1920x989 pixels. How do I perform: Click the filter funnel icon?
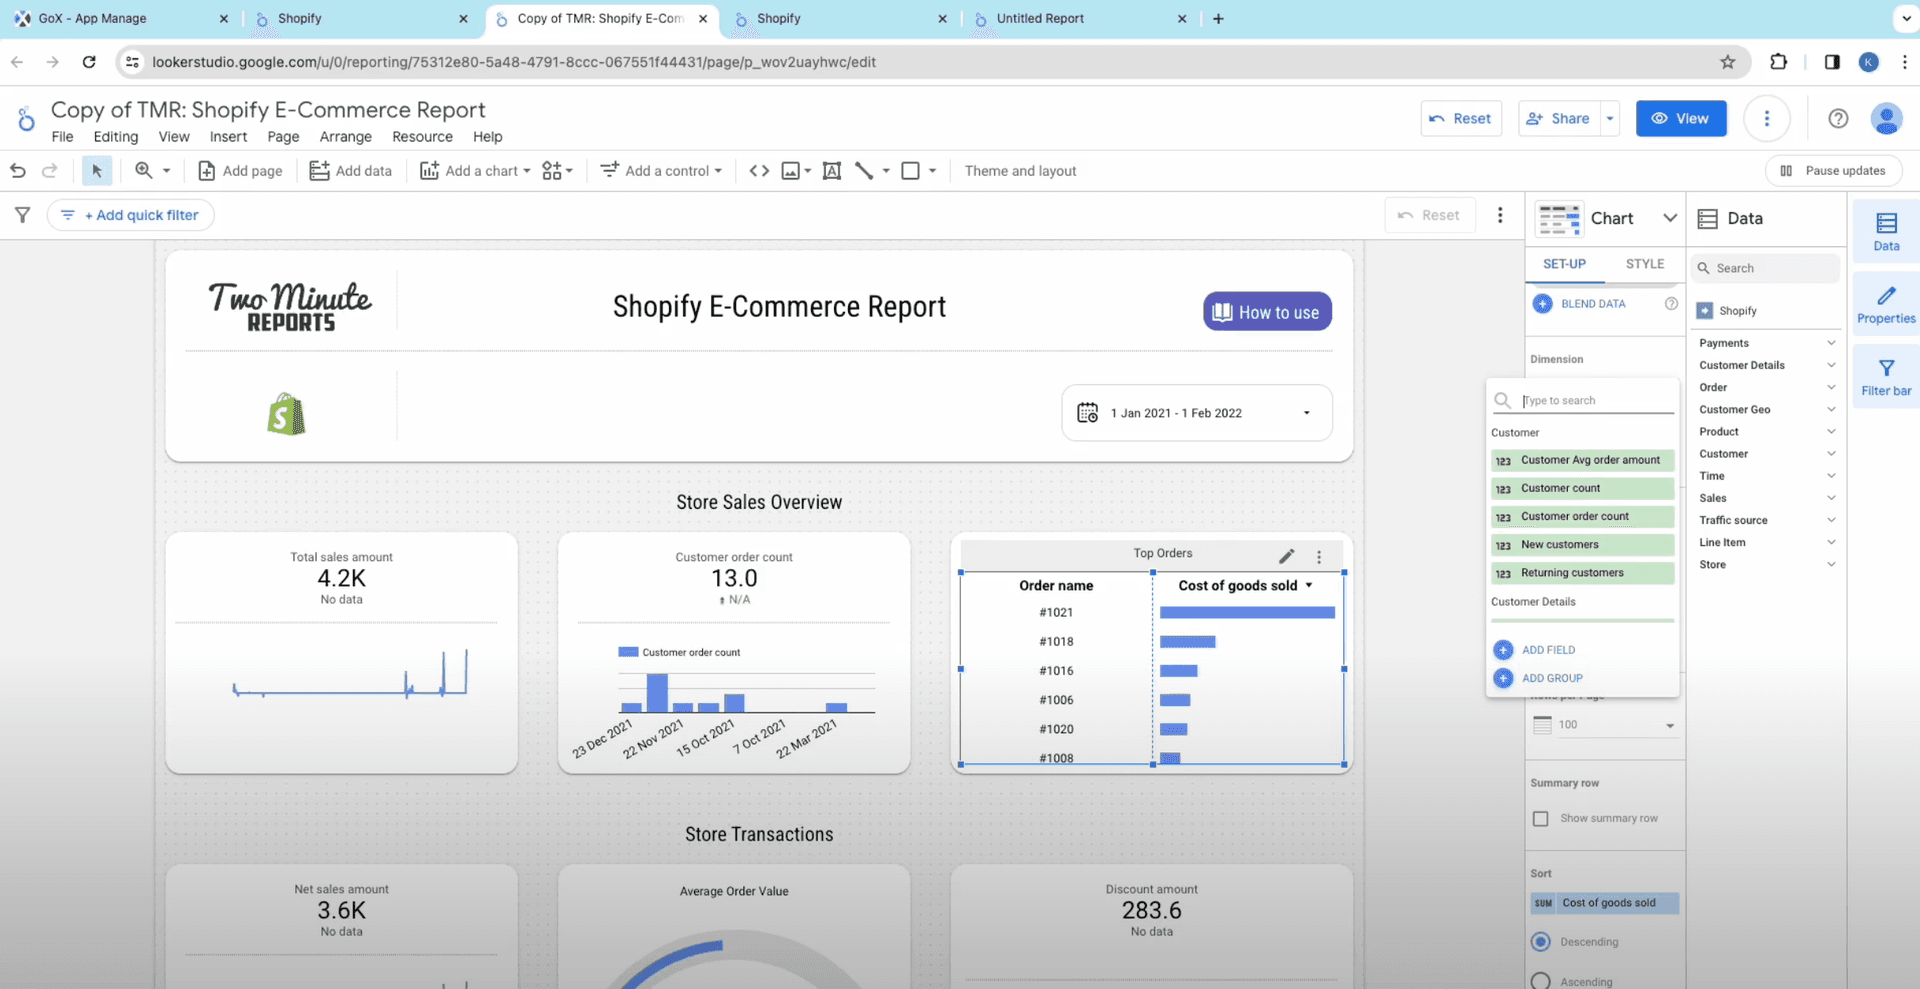click(x=22, y=215)
